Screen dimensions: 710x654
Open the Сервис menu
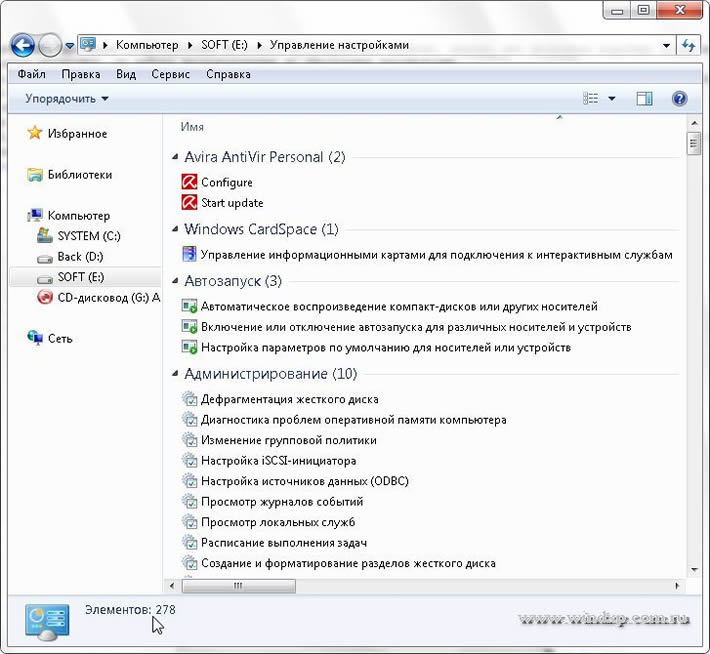pos(171,74)
